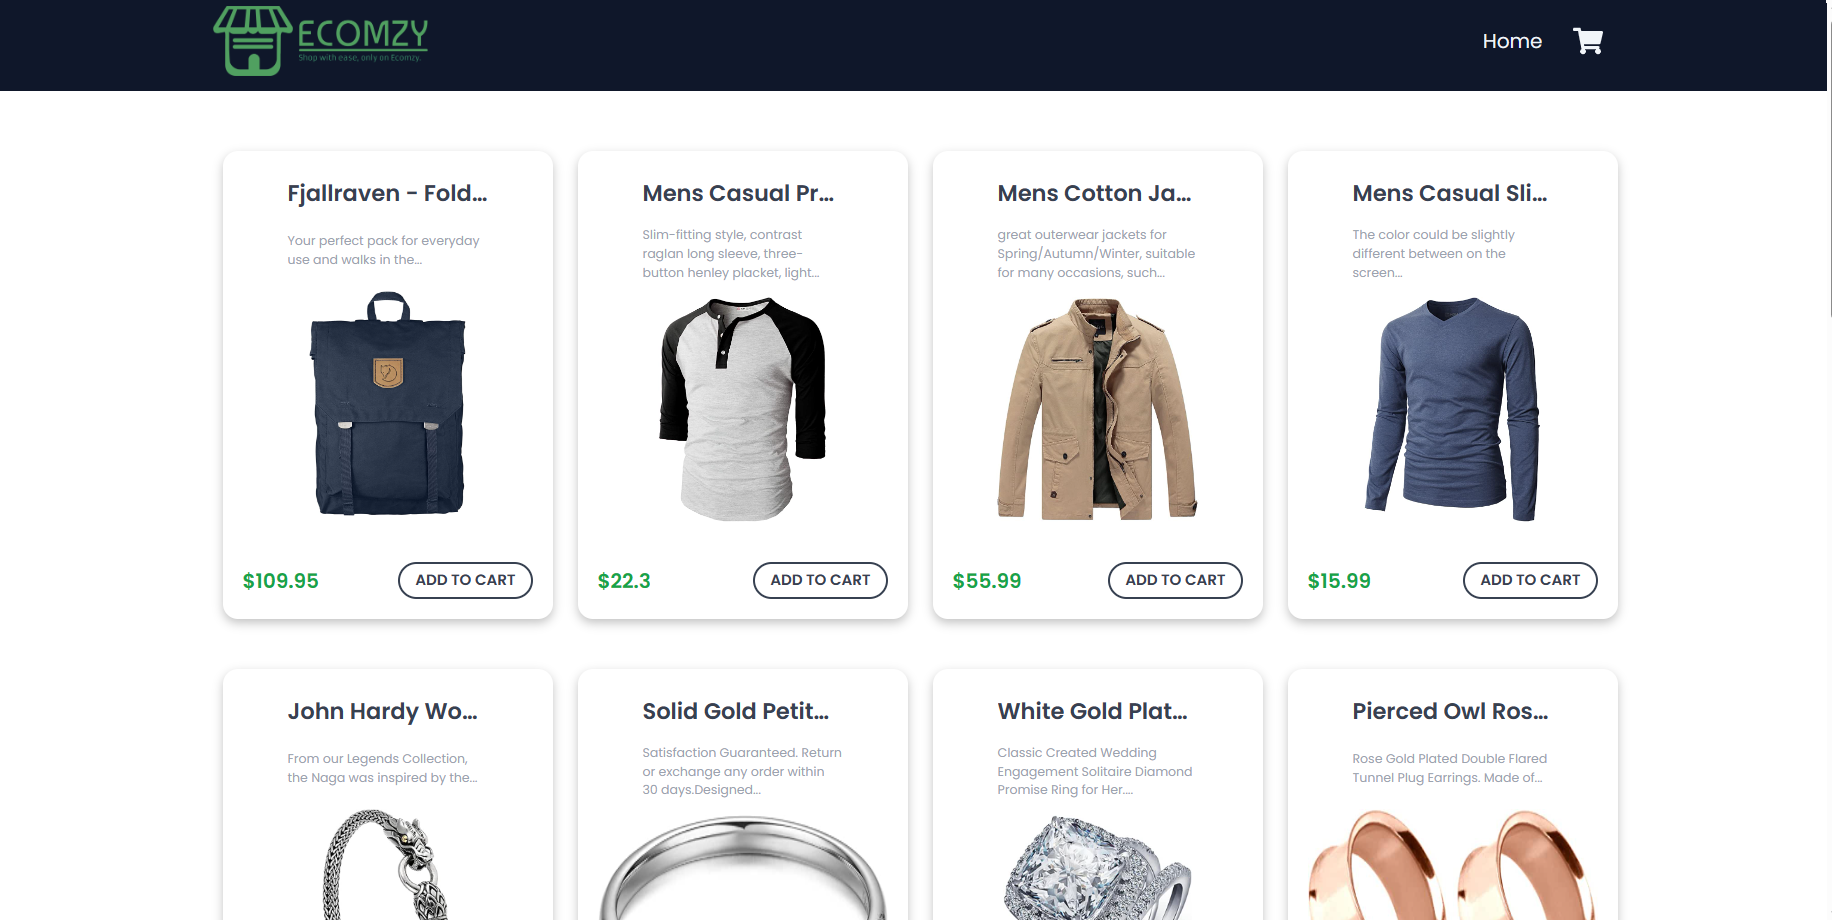Screen dimensions: 1832x920
Task: Add Mens Casual Premium shirt to cart
Action: coord(820,580)
